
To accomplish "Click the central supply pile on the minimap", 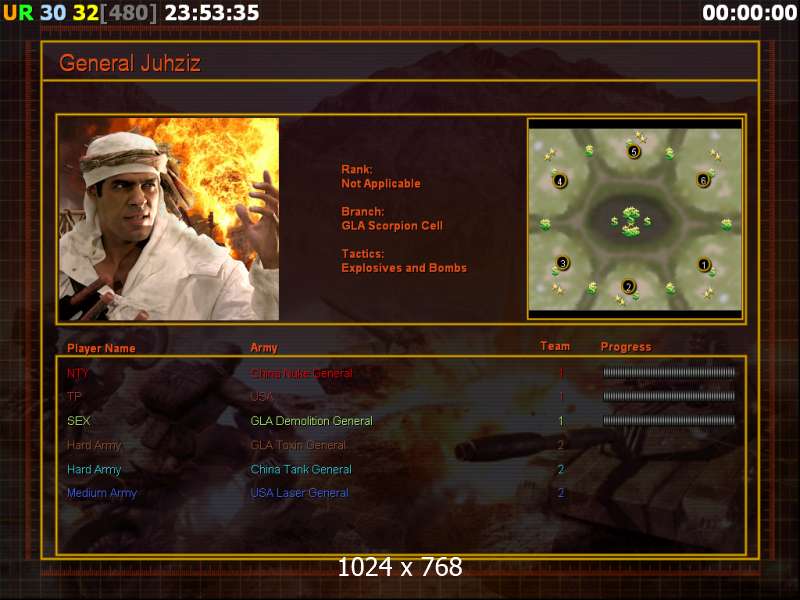I will [x=631, y=221].
